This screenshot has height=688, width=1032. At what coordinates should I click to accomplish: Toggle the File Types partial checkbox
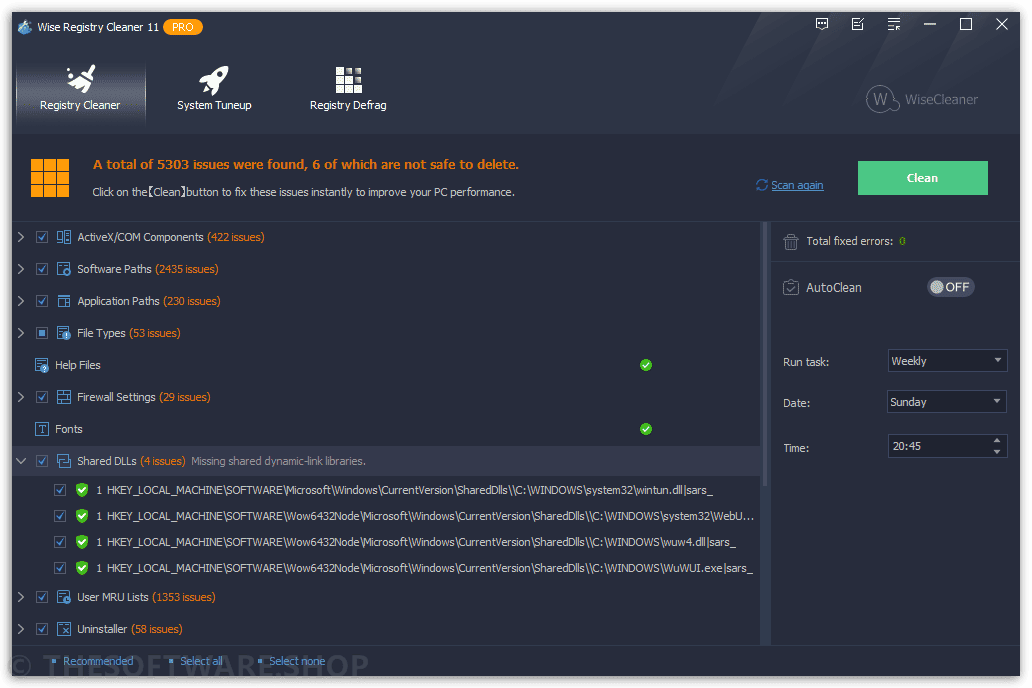pyautogui.click(x=42, y=333)
